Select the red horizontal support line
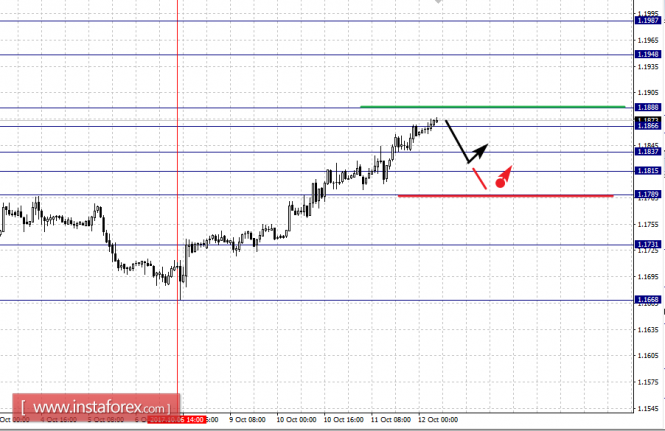The width and height of the screenshot is (665, 431). coord(505,195)
